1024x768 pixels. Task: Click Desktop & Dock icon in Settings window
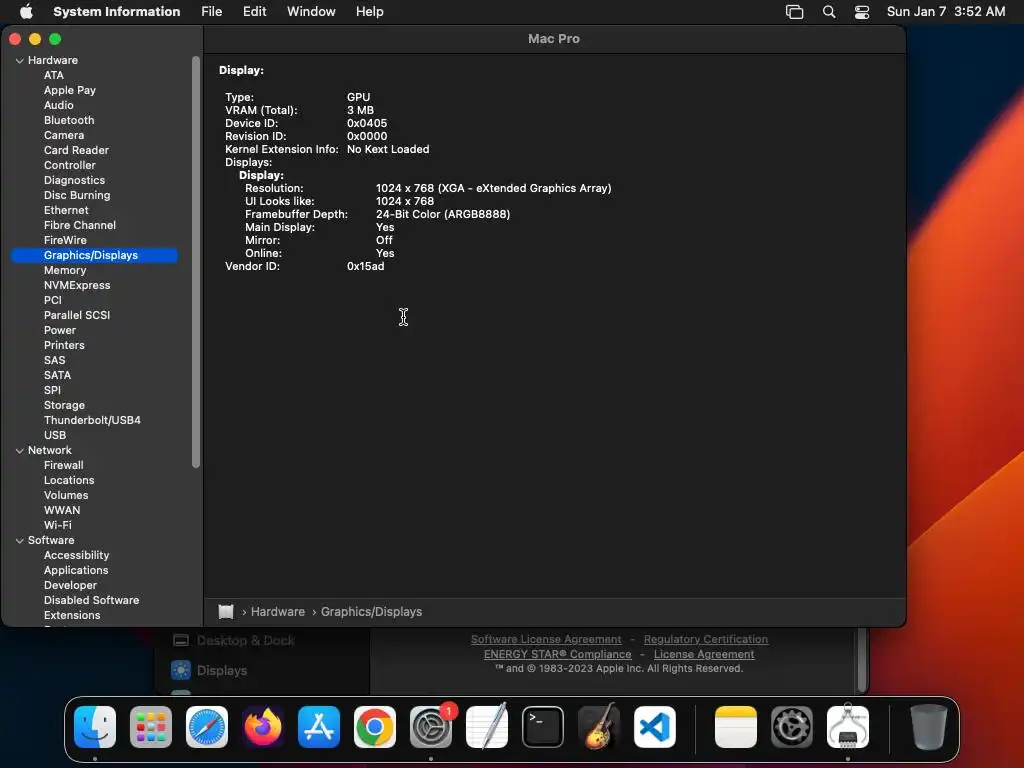pyautogui.click(x=181, y=640)
